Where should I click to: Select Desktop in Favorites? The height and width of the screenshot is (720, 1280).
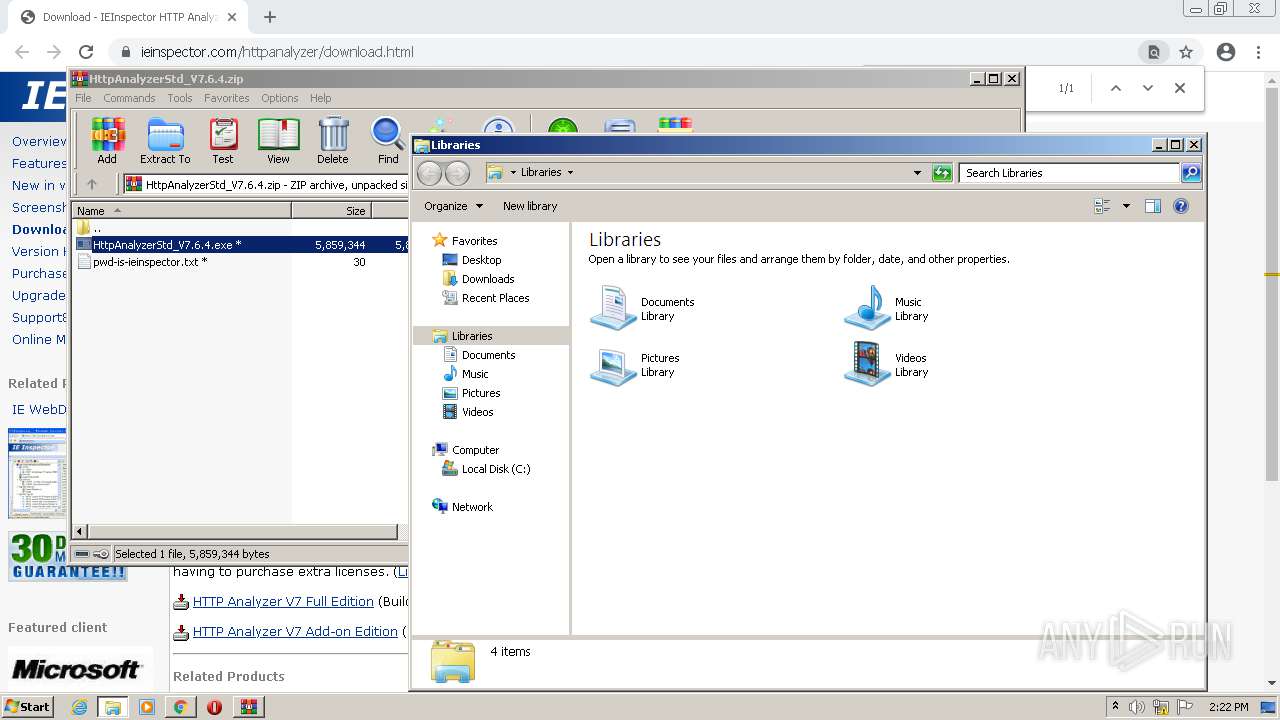(481, 260)
